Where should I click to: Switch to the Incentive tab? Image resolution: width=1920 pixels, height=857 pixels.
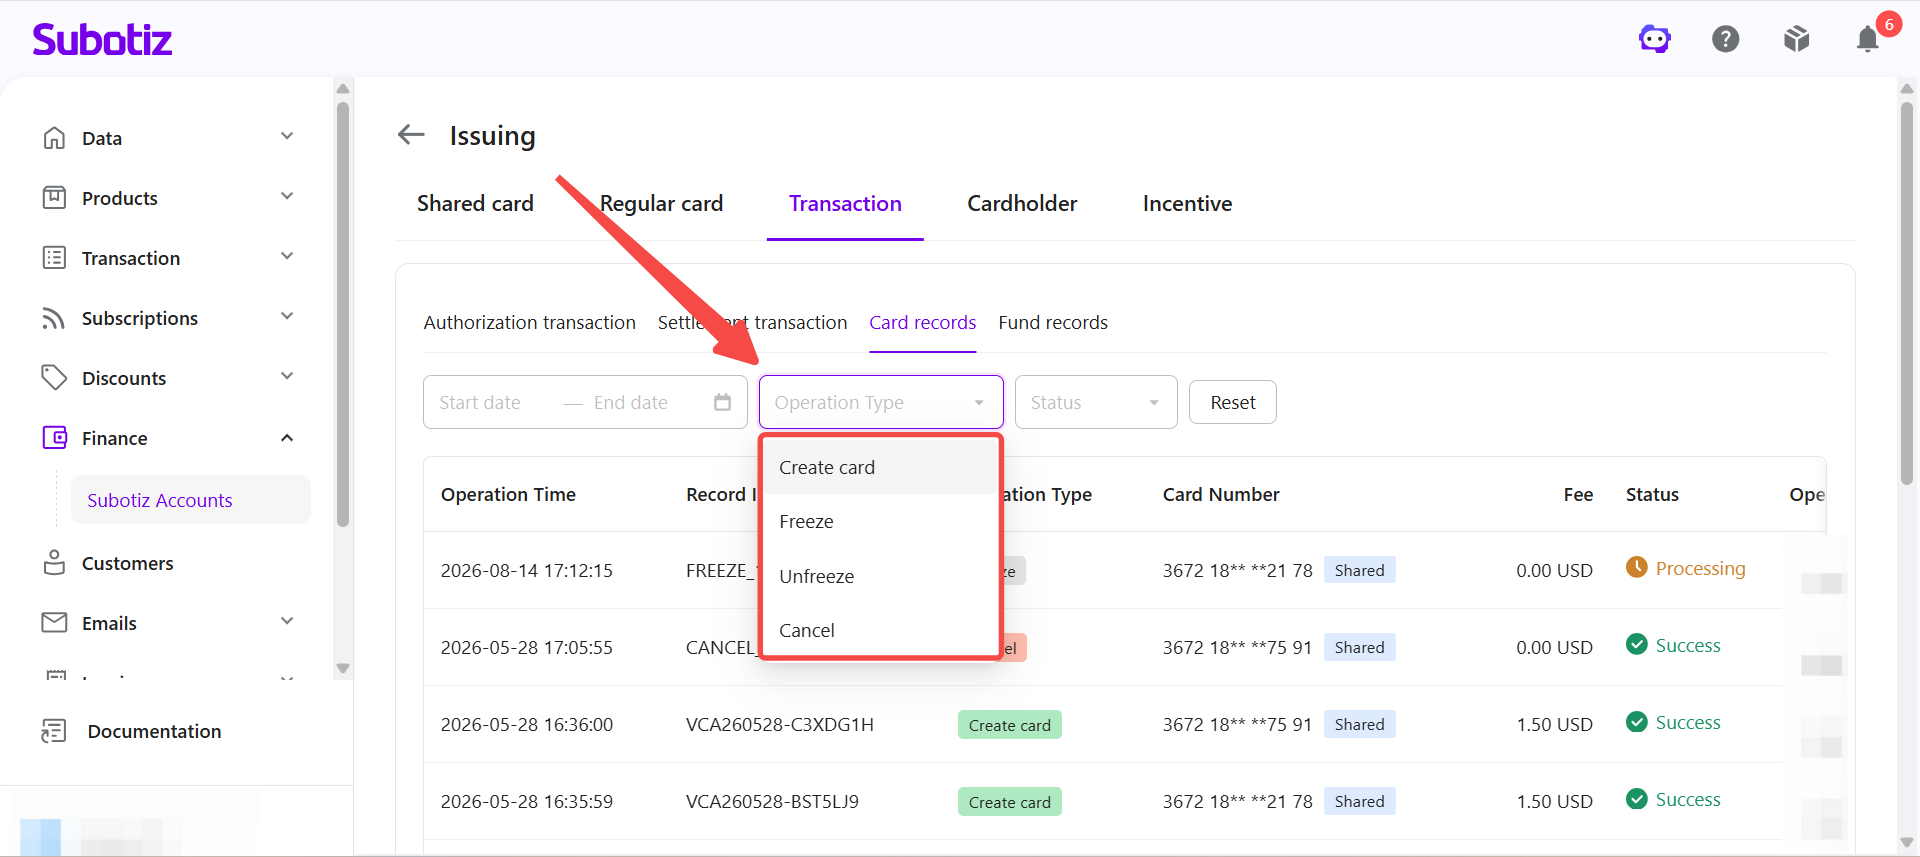[1187, 204]
